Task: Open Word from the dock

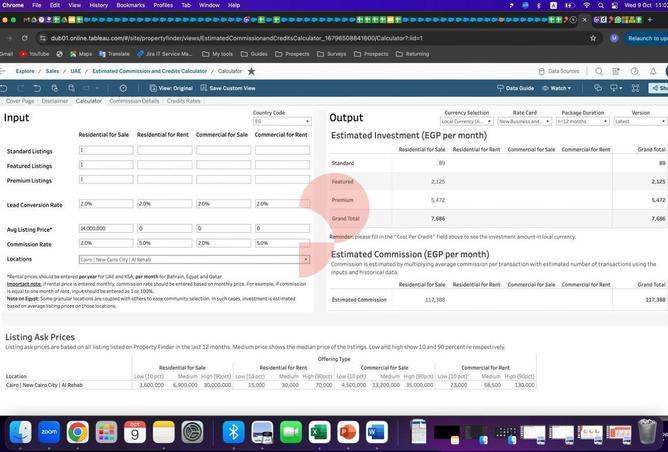Action: tap(377, 432)
